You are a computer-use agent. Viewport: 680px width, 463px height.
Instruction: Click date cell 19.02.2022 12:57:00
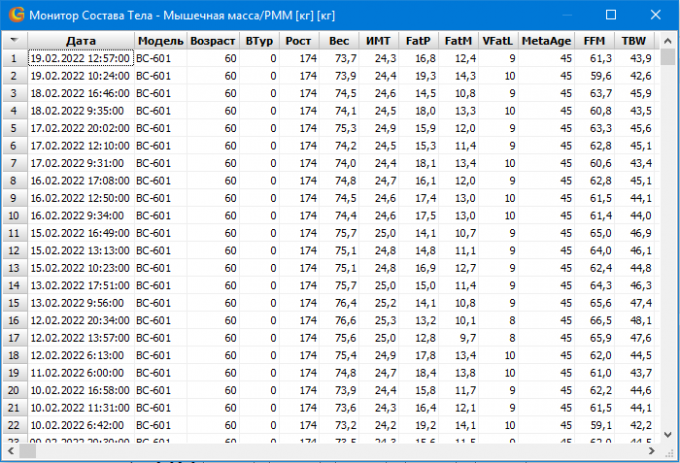pos(80,58)
